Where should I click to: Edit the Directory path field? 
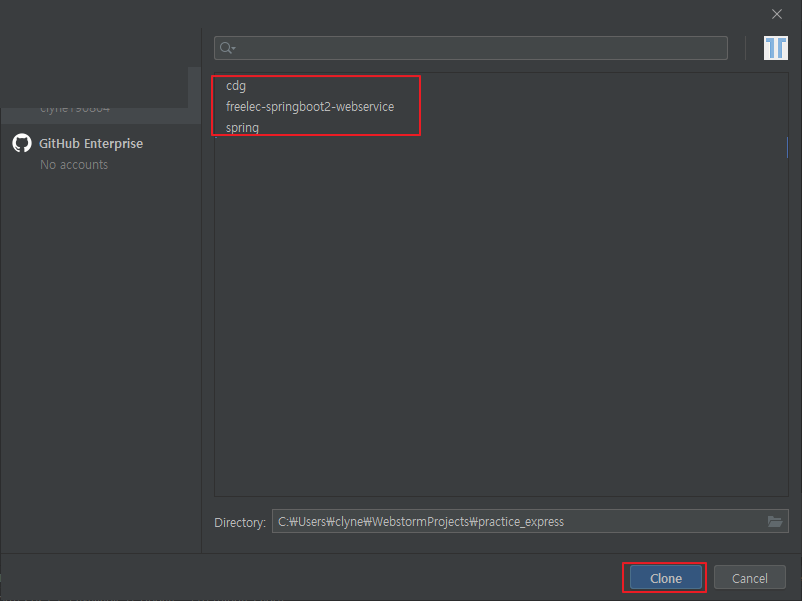coord(530,521)
